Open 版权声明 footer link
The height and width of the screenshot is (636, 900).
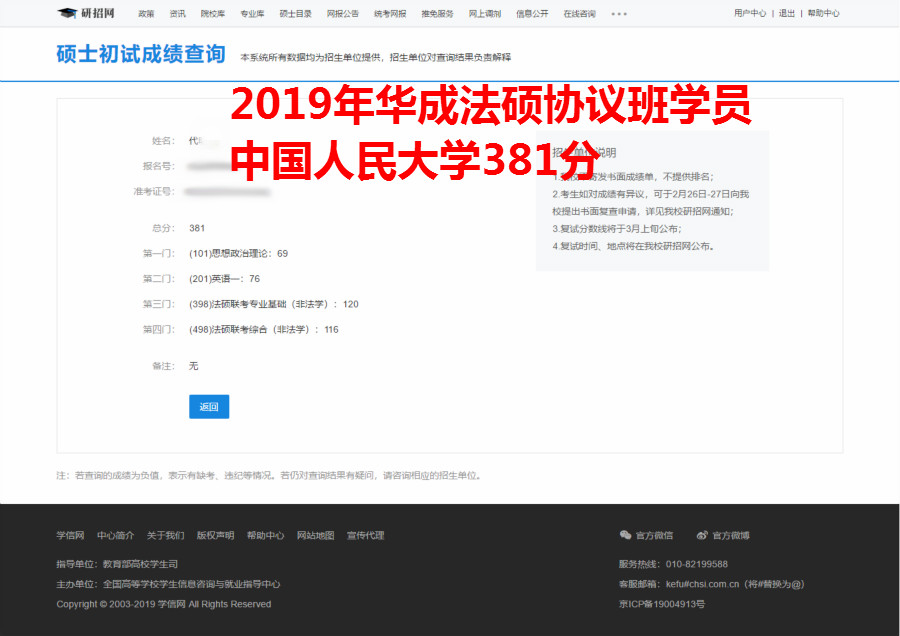pyautogui.click(x=215, y=536)
